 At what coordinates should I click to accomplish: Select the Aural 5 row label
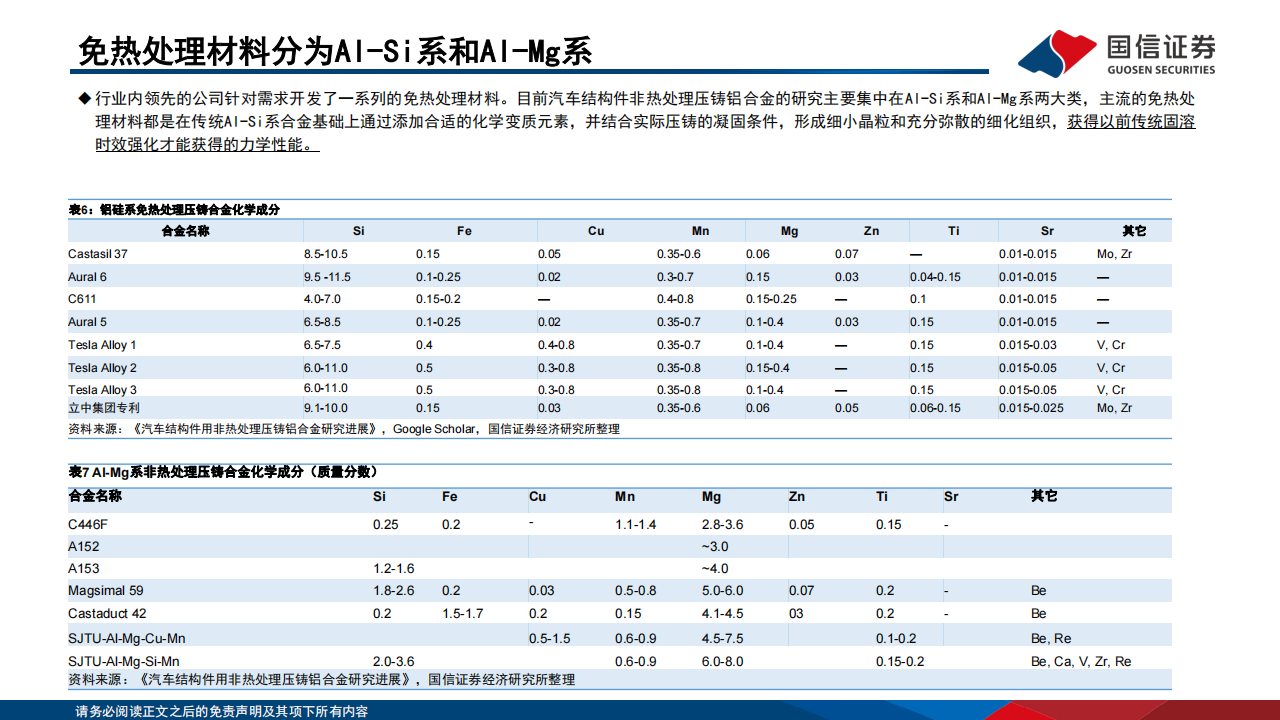point(87,322)
